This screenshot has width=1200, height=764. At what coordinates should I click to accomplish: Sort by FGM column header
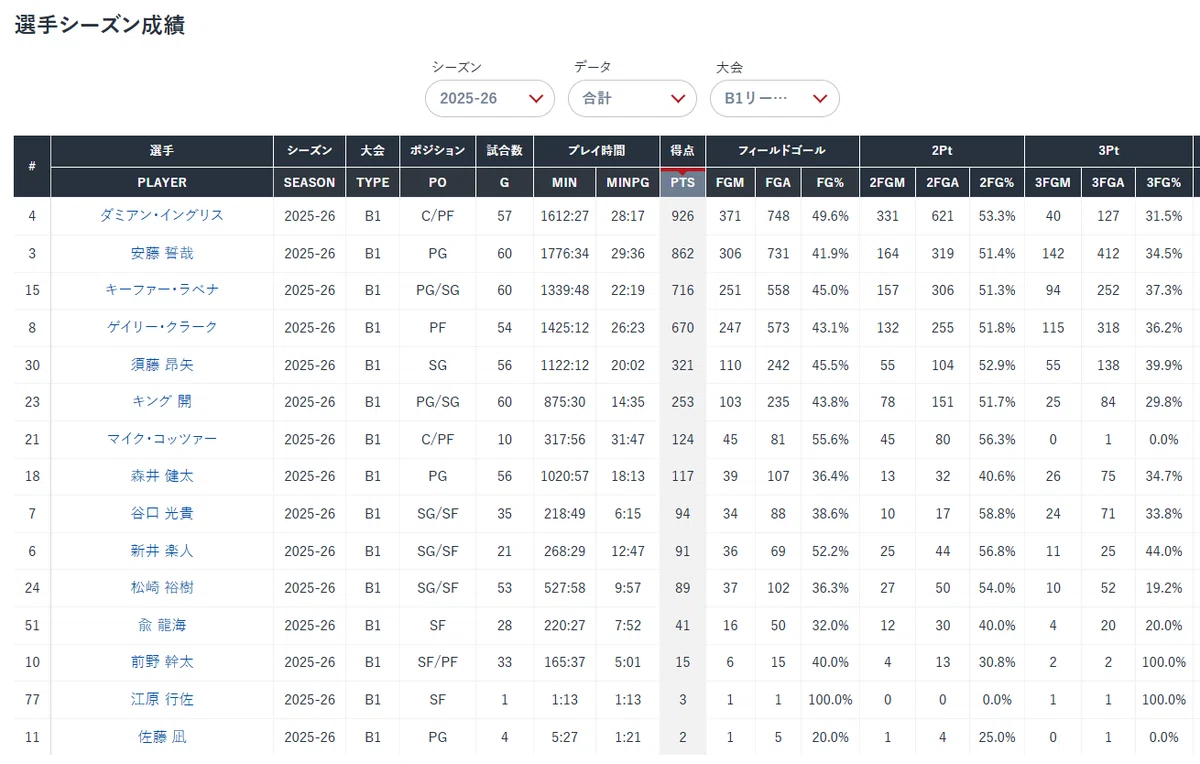coord(731,183)
